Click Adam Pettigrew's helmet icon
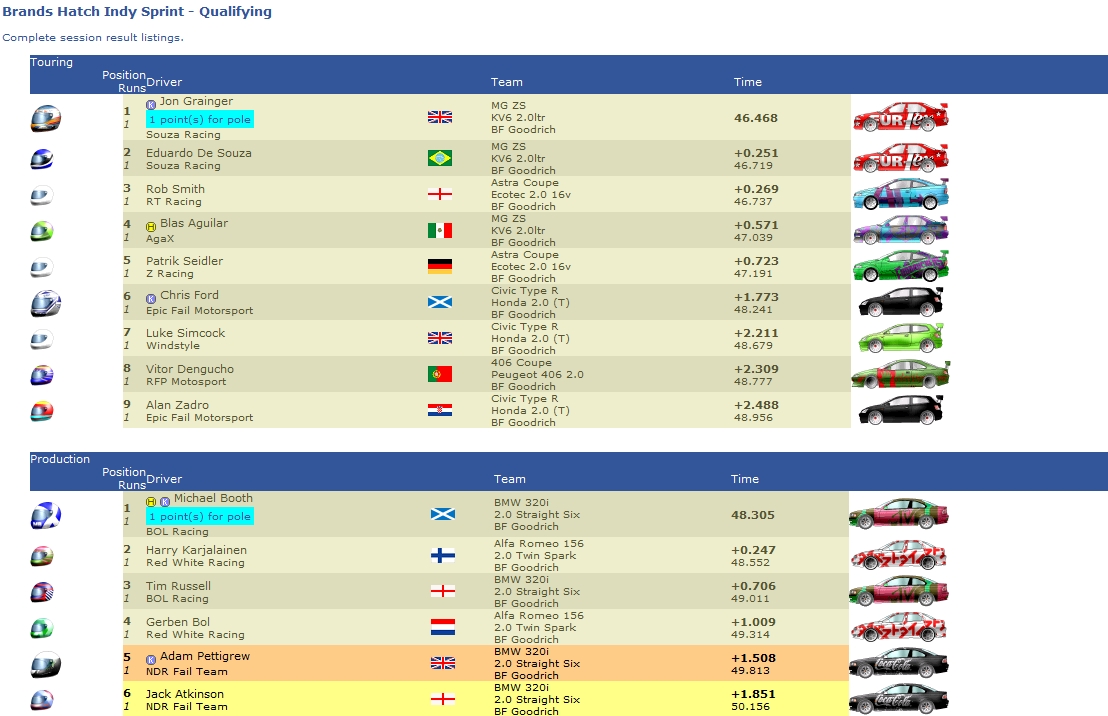 click(x=46, y=664)
